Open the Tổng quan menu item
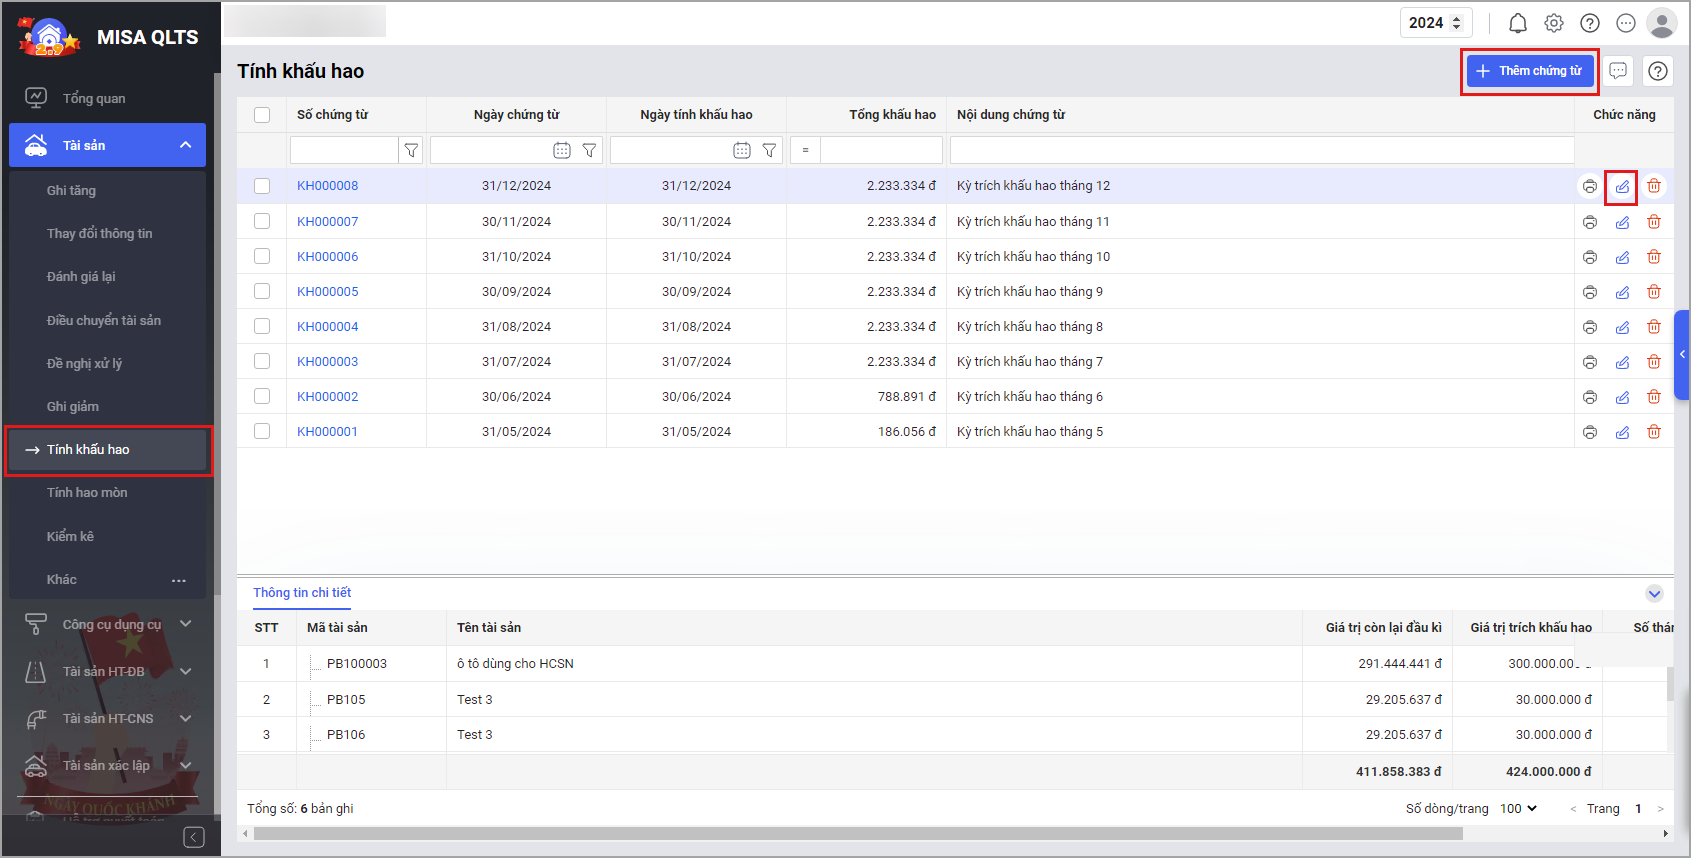Image resolution: width=1691 pixels, height=858 pixels. pyautogui.click(x=94, y=98)
